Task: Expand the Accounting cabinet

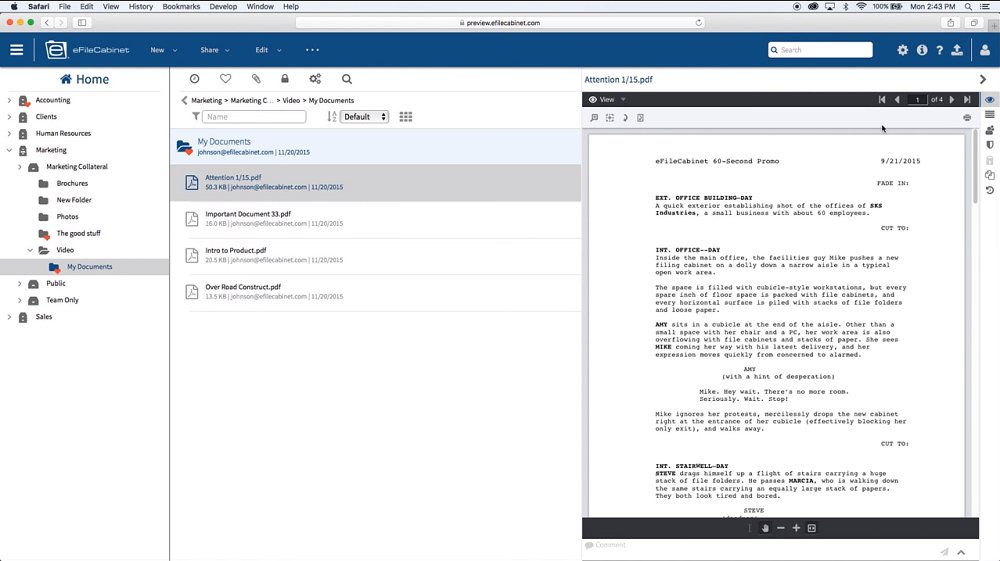Action: pyautogui.click(x=10, y=100)
